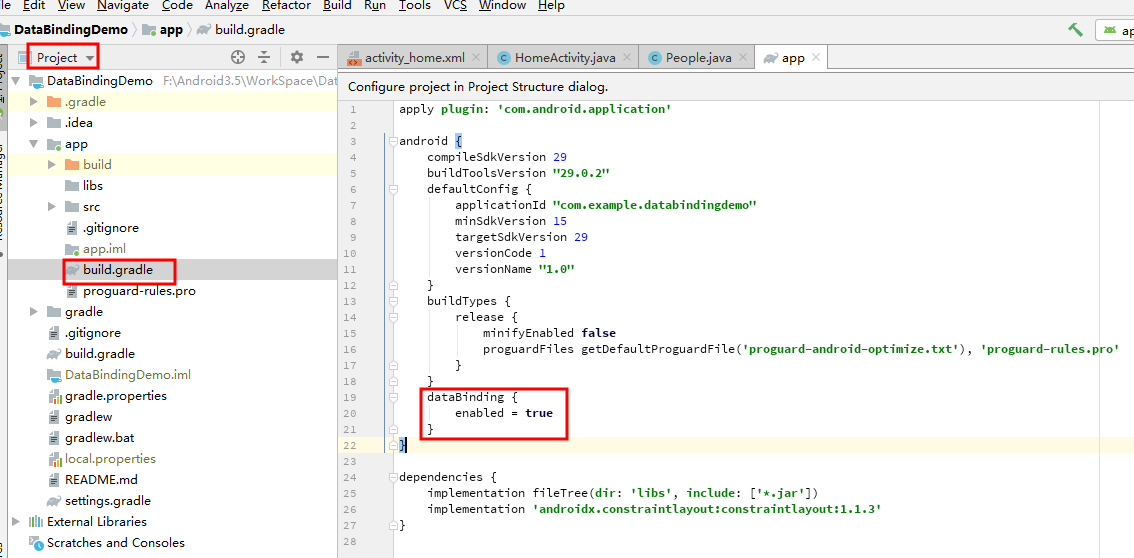Open the Project view dropdown
Screen dimensions: 1134x558
pos(65,57)
